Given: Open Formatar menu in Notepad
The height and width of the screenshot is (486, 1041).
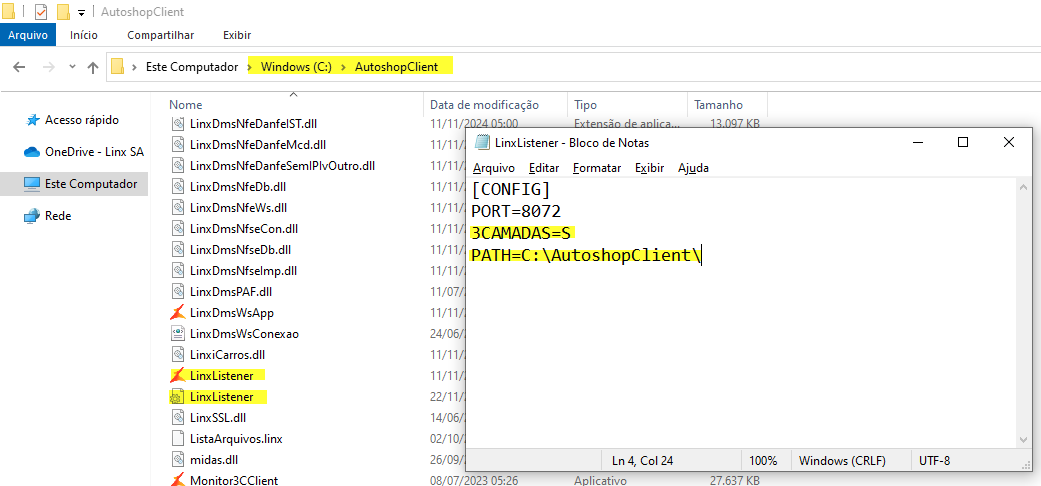Looking at the screenshot, I should click(597, 169).
